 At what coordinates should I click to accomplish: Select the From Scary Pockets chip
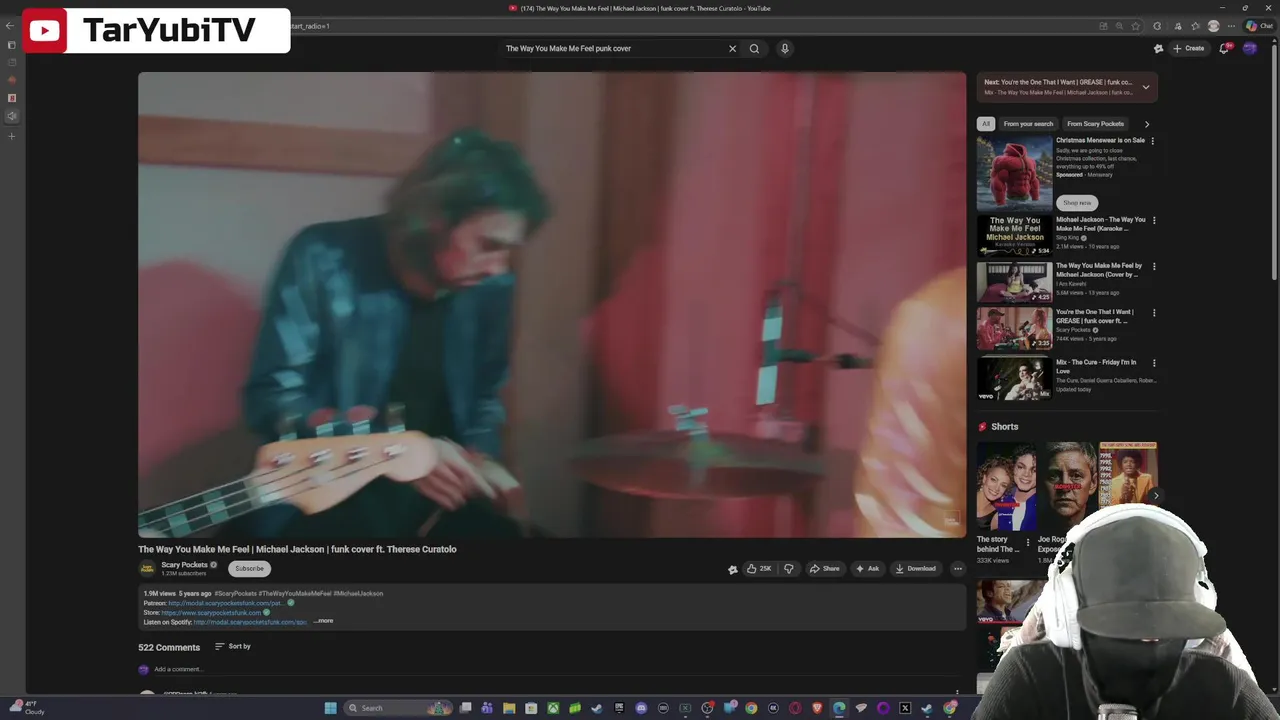coord(1095,124)
